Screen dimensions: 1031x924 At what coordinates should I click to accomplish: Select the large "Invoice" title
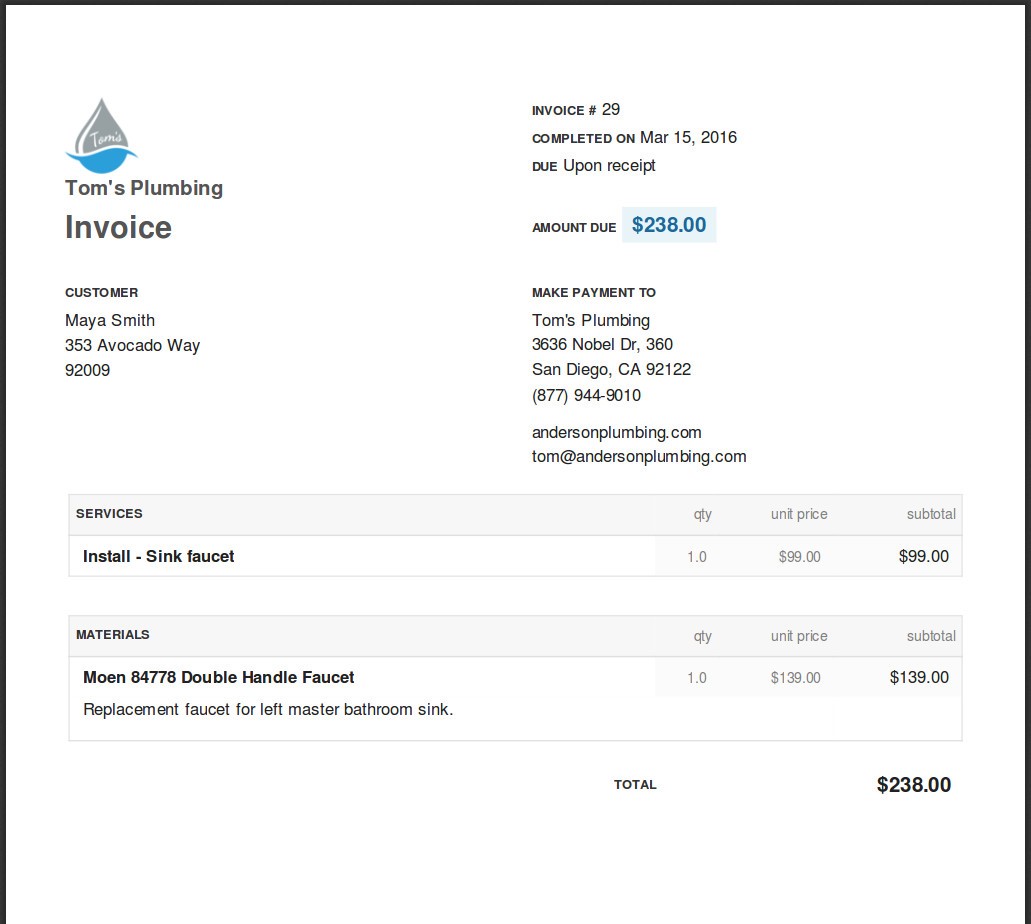[118, 228]
